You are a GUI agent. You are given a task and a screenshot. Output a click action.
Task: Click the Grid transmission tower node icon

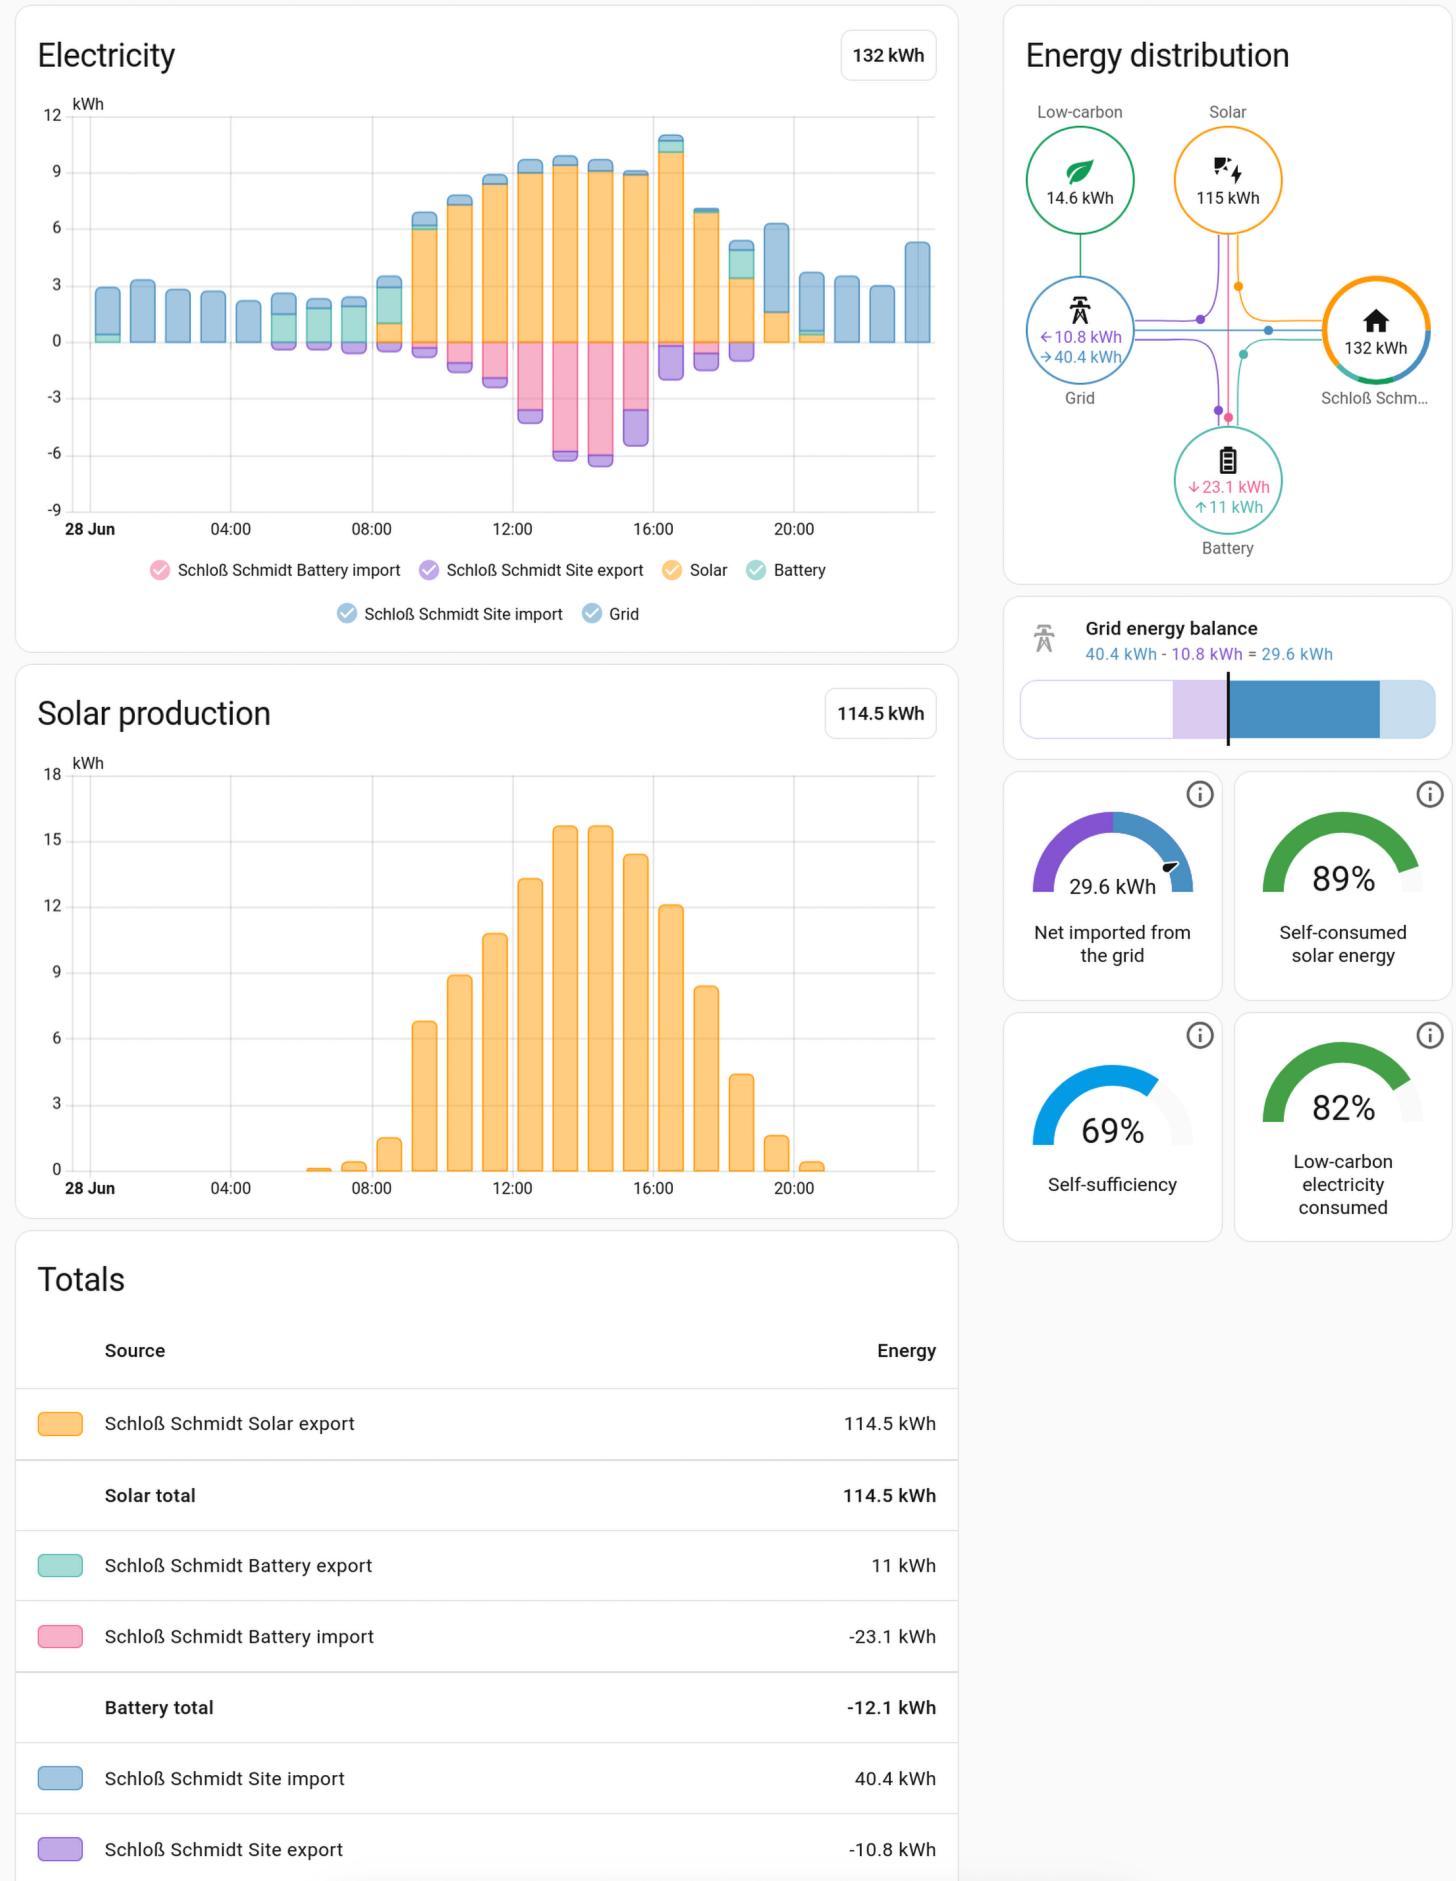(1079, 310)
